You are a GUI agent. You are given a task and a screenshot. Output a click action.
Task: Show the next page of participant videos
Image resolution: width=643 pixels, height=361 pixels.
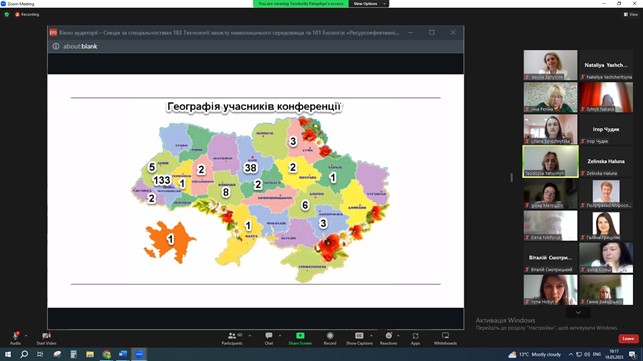(x=578, y=313)
